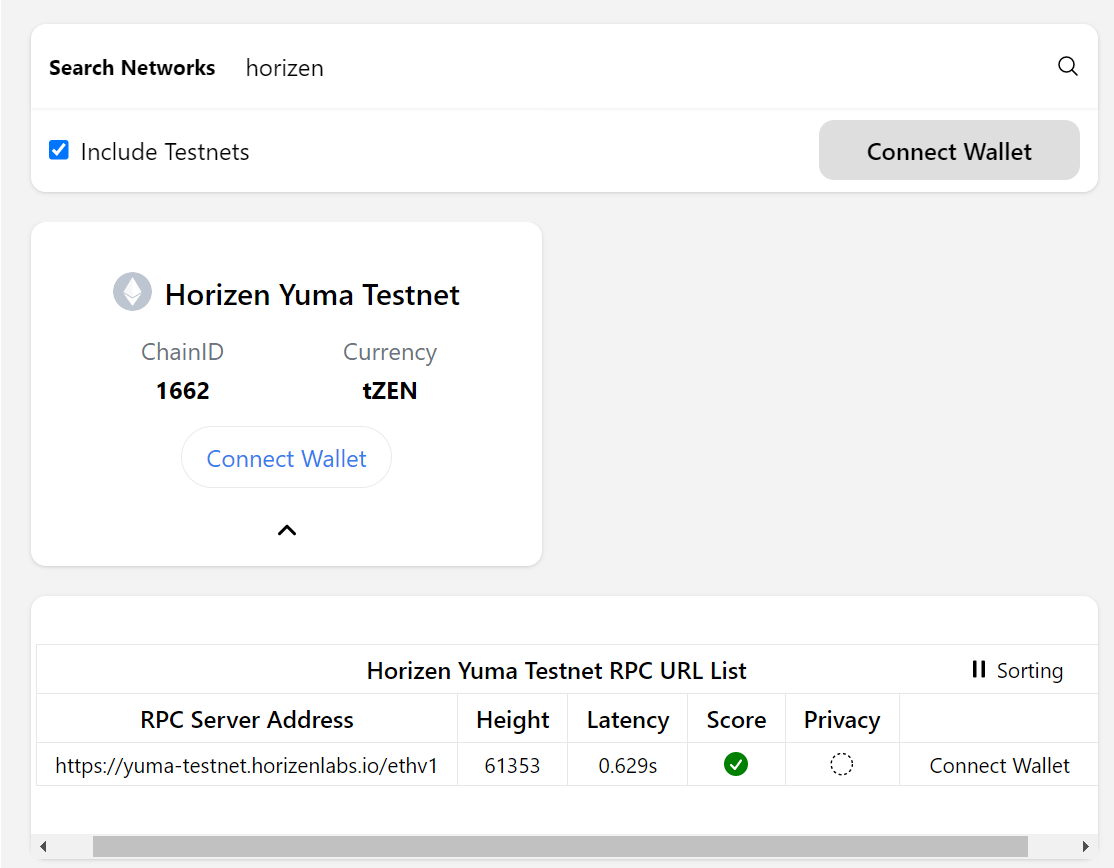Screen dimensions: 1114x868
Task: Inspect the dotted privacy indicator icon
Action: click(841, 764)
